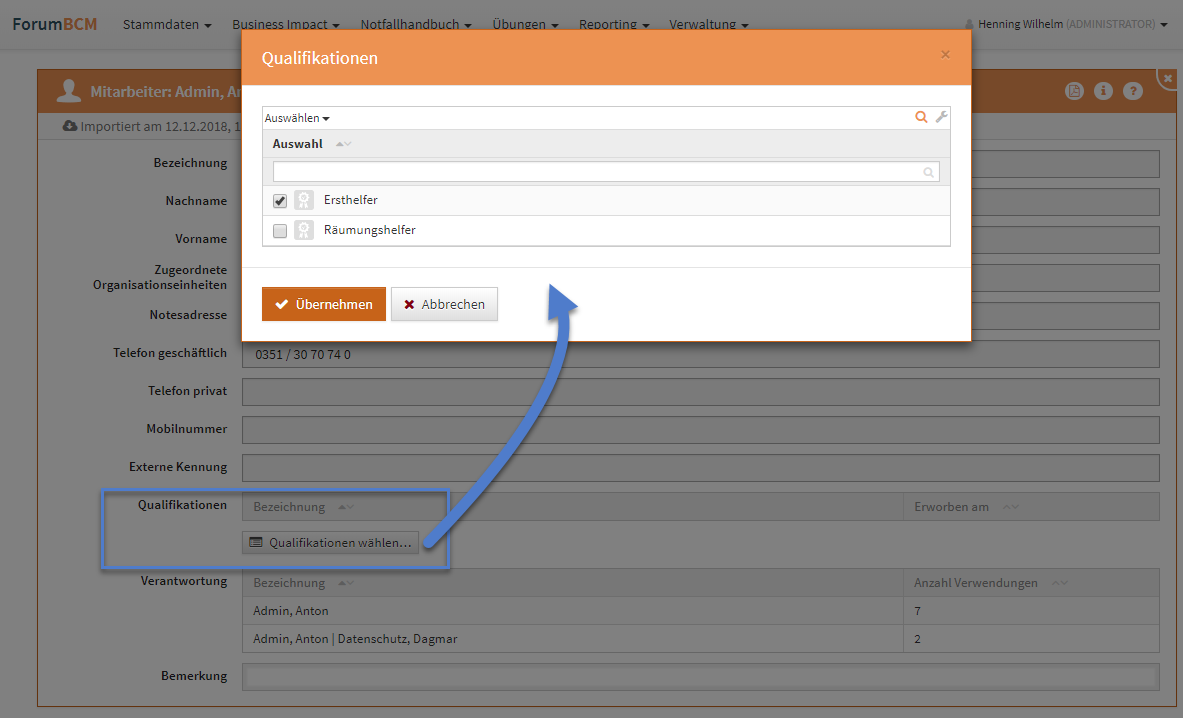The image size is (1183, 718).
Task: Click the Qualifikationen wählen button
Action: tap(330, 542)
